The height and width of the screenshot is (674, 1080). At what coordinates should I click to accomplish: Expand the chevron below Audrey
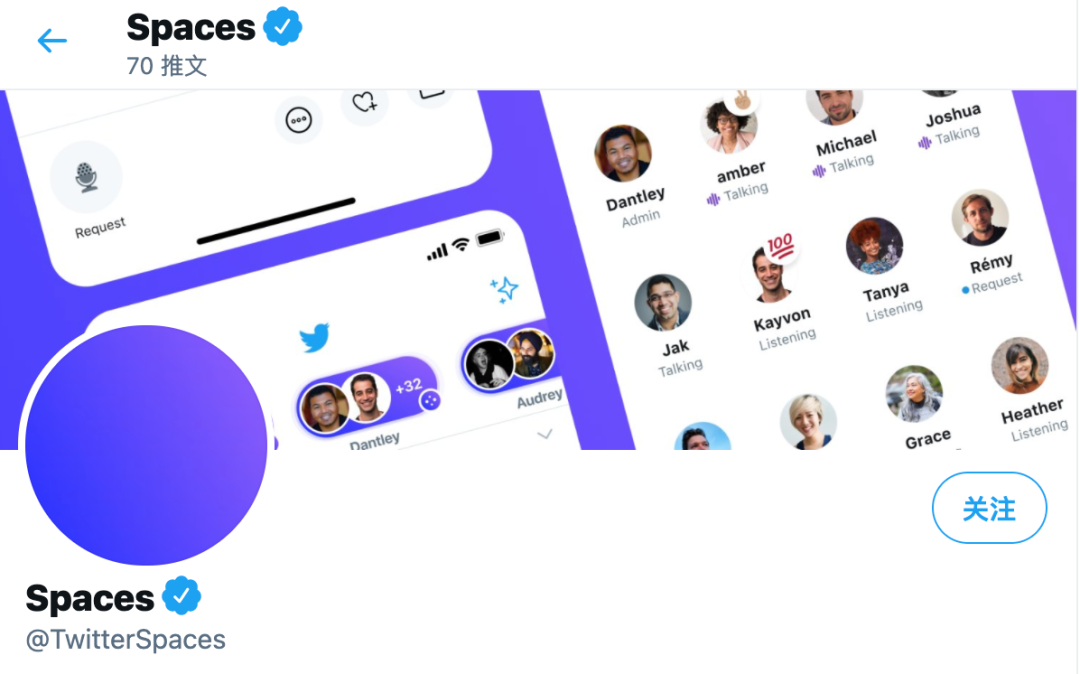[x=546, y=435]
